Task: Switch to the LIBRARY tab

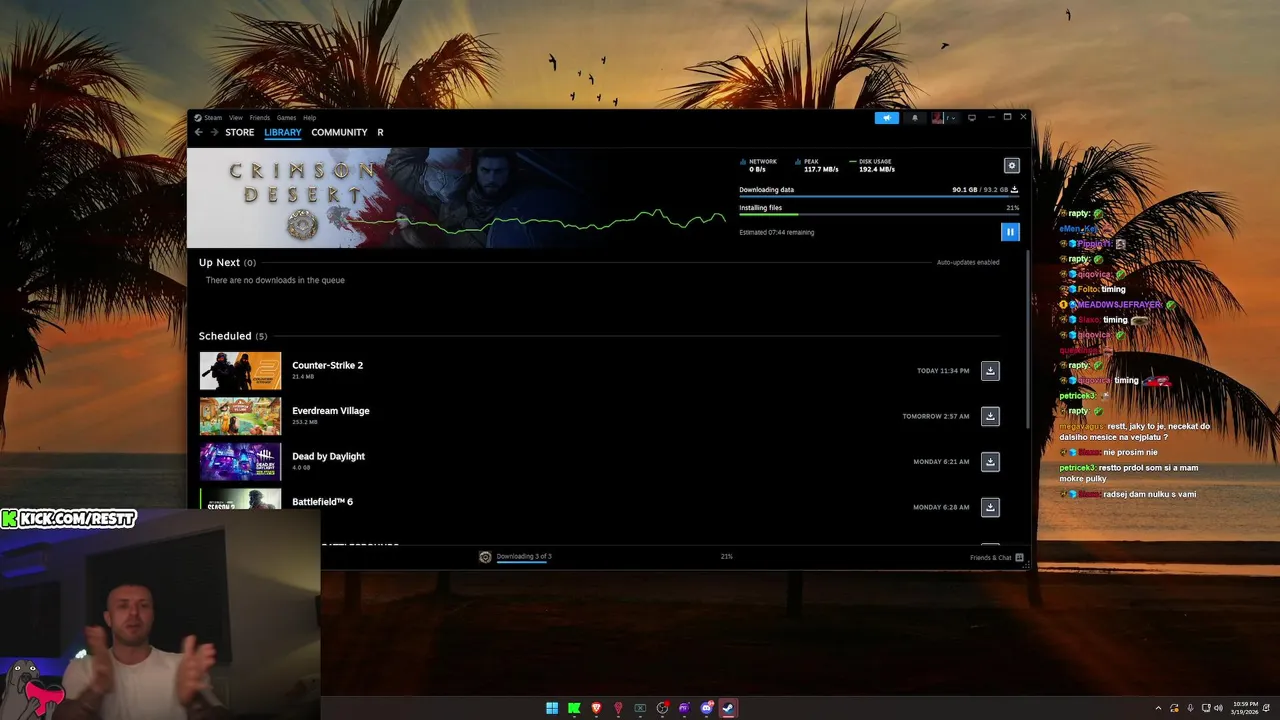Action: [x=283, y=132]
